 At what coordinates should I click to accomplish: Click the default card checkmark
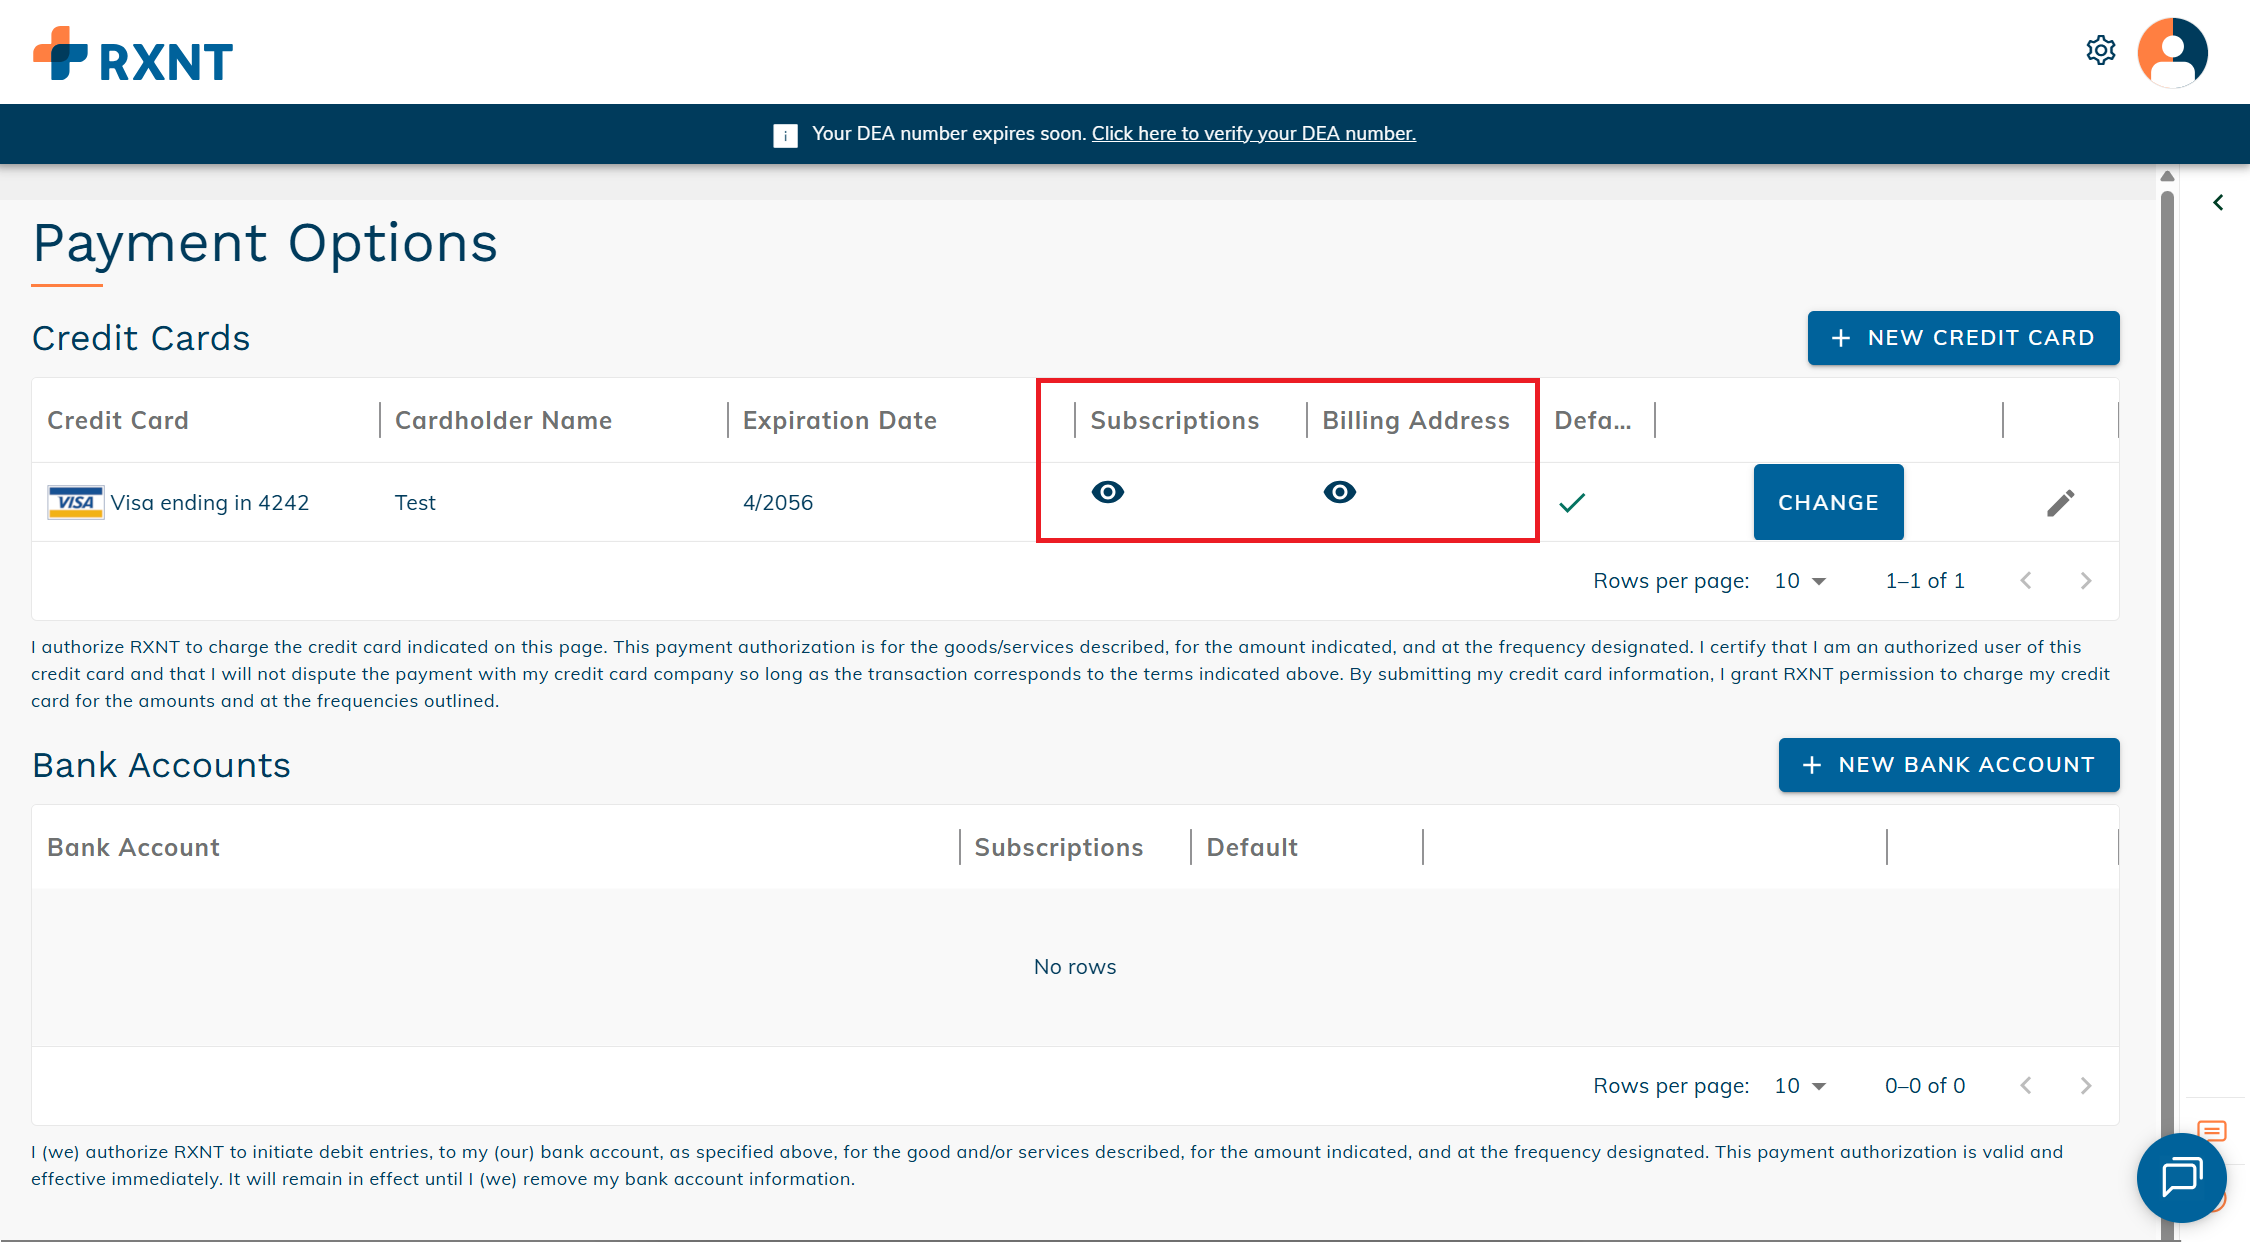click(x=1572, y=502)
